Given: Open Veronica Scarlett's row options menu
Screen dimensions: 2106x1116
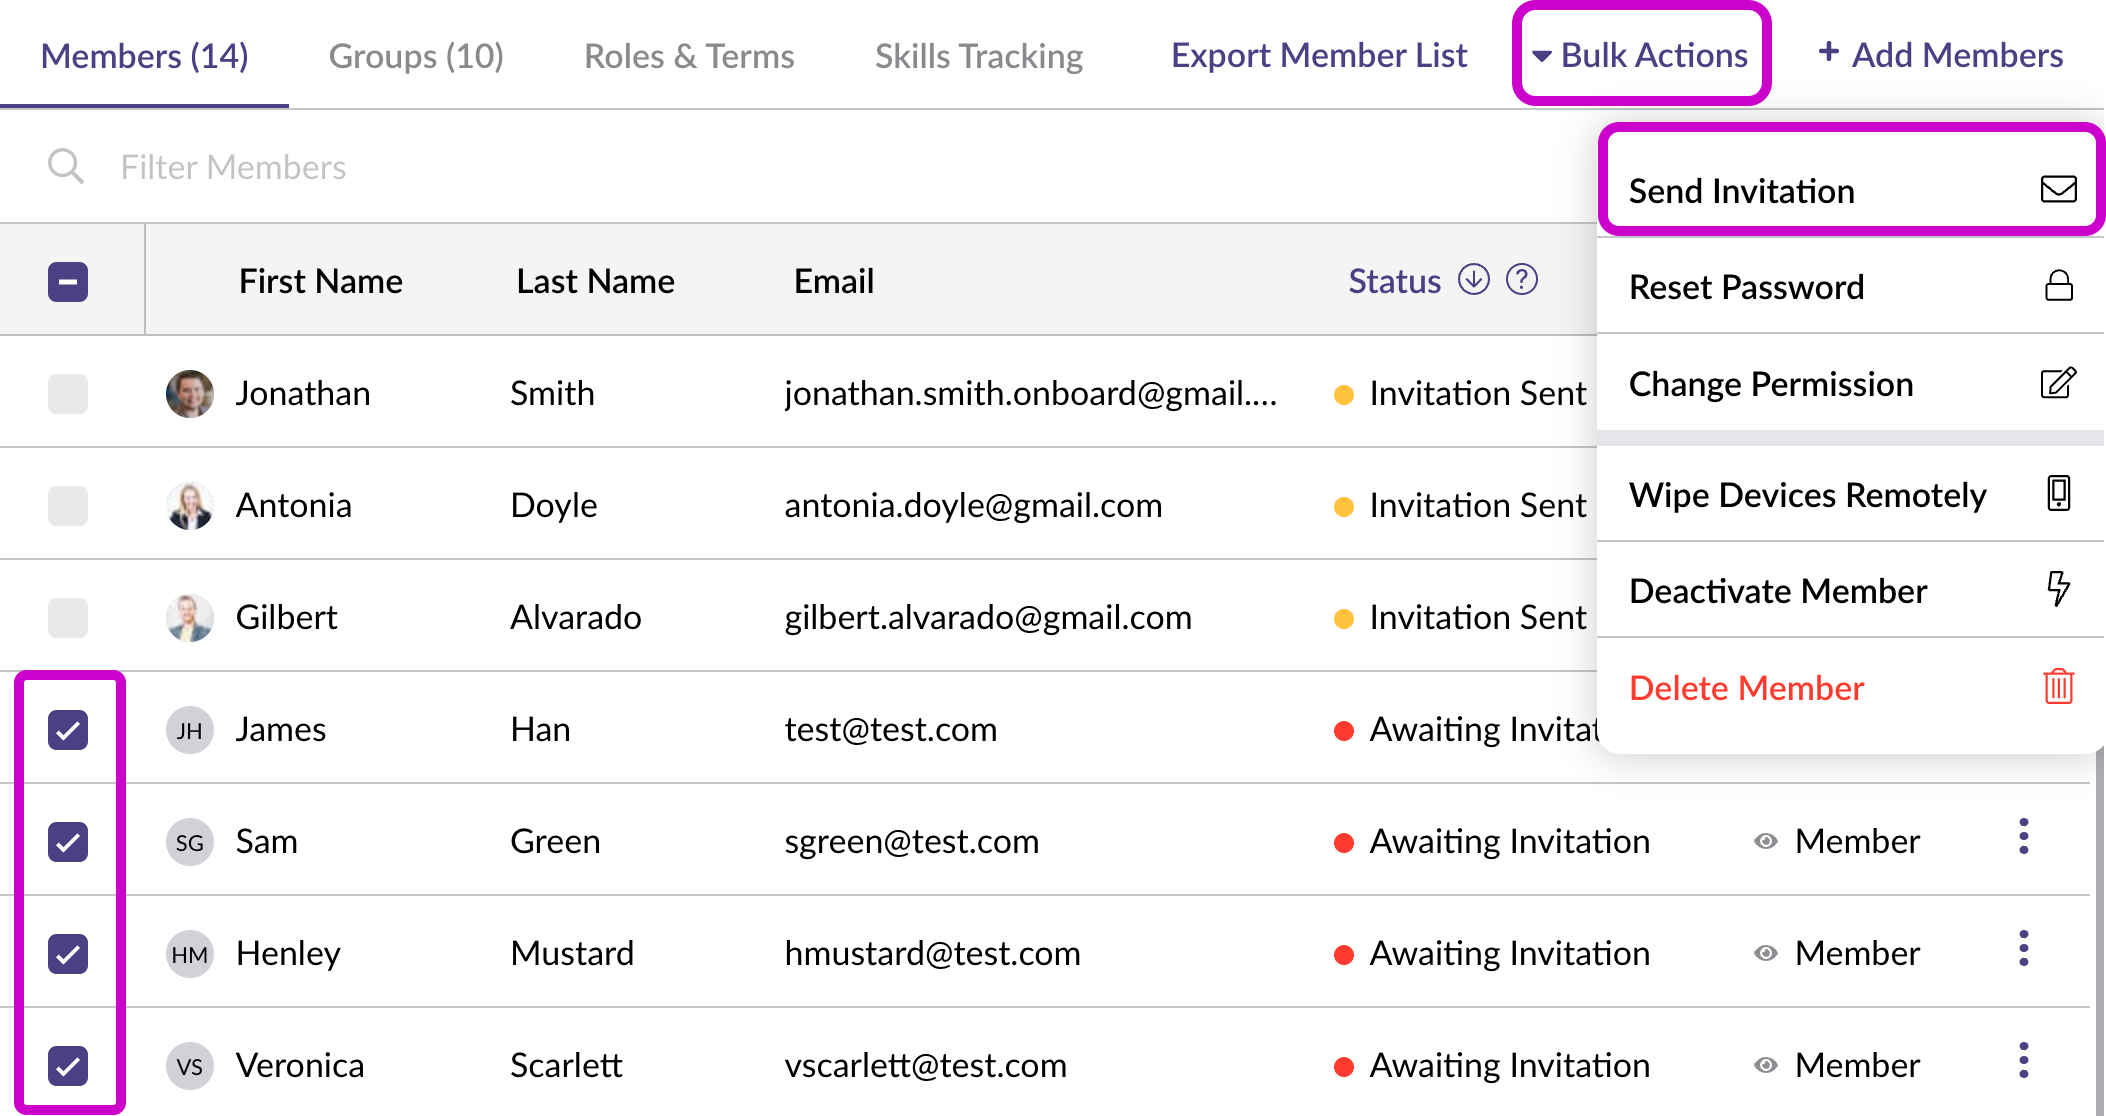Looking at the screenshot, I should 2023,1061.
